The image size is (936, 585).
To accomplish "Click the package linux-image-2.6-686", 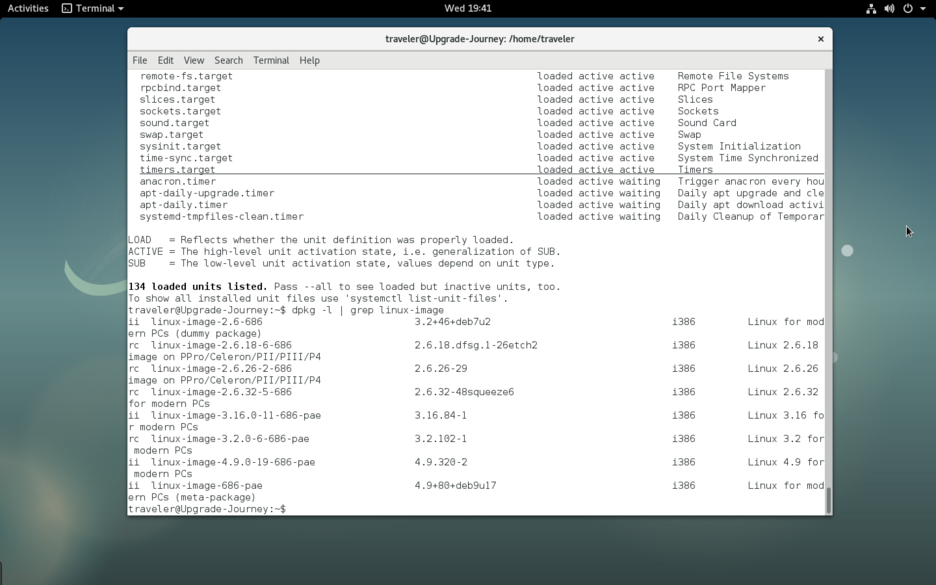I will (207, 322).
